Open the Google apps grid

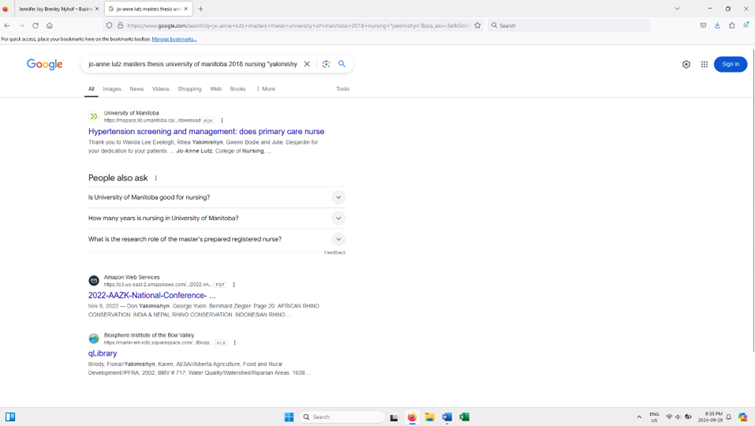(704, 64)
